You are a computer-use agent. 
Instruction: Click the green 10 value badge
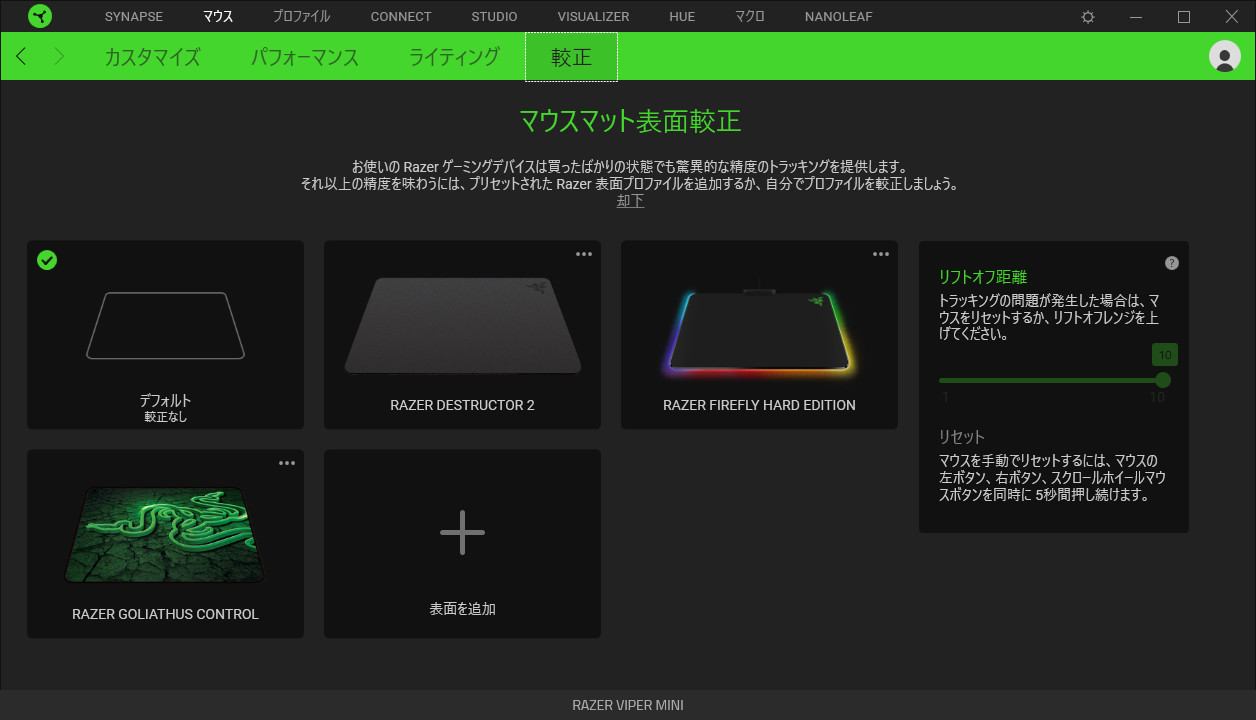coord(1164,355)
